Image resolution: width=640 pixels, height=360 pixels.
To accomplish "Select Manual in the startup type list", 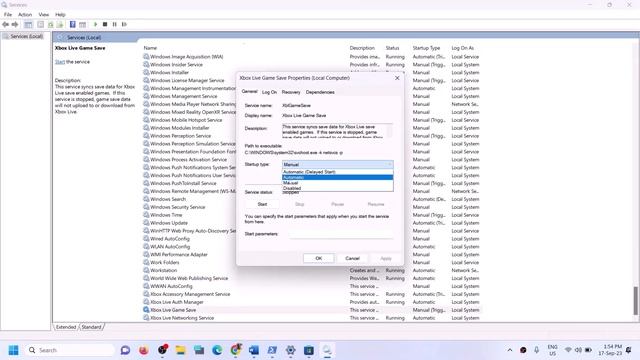I will click(x=338, y=183).
